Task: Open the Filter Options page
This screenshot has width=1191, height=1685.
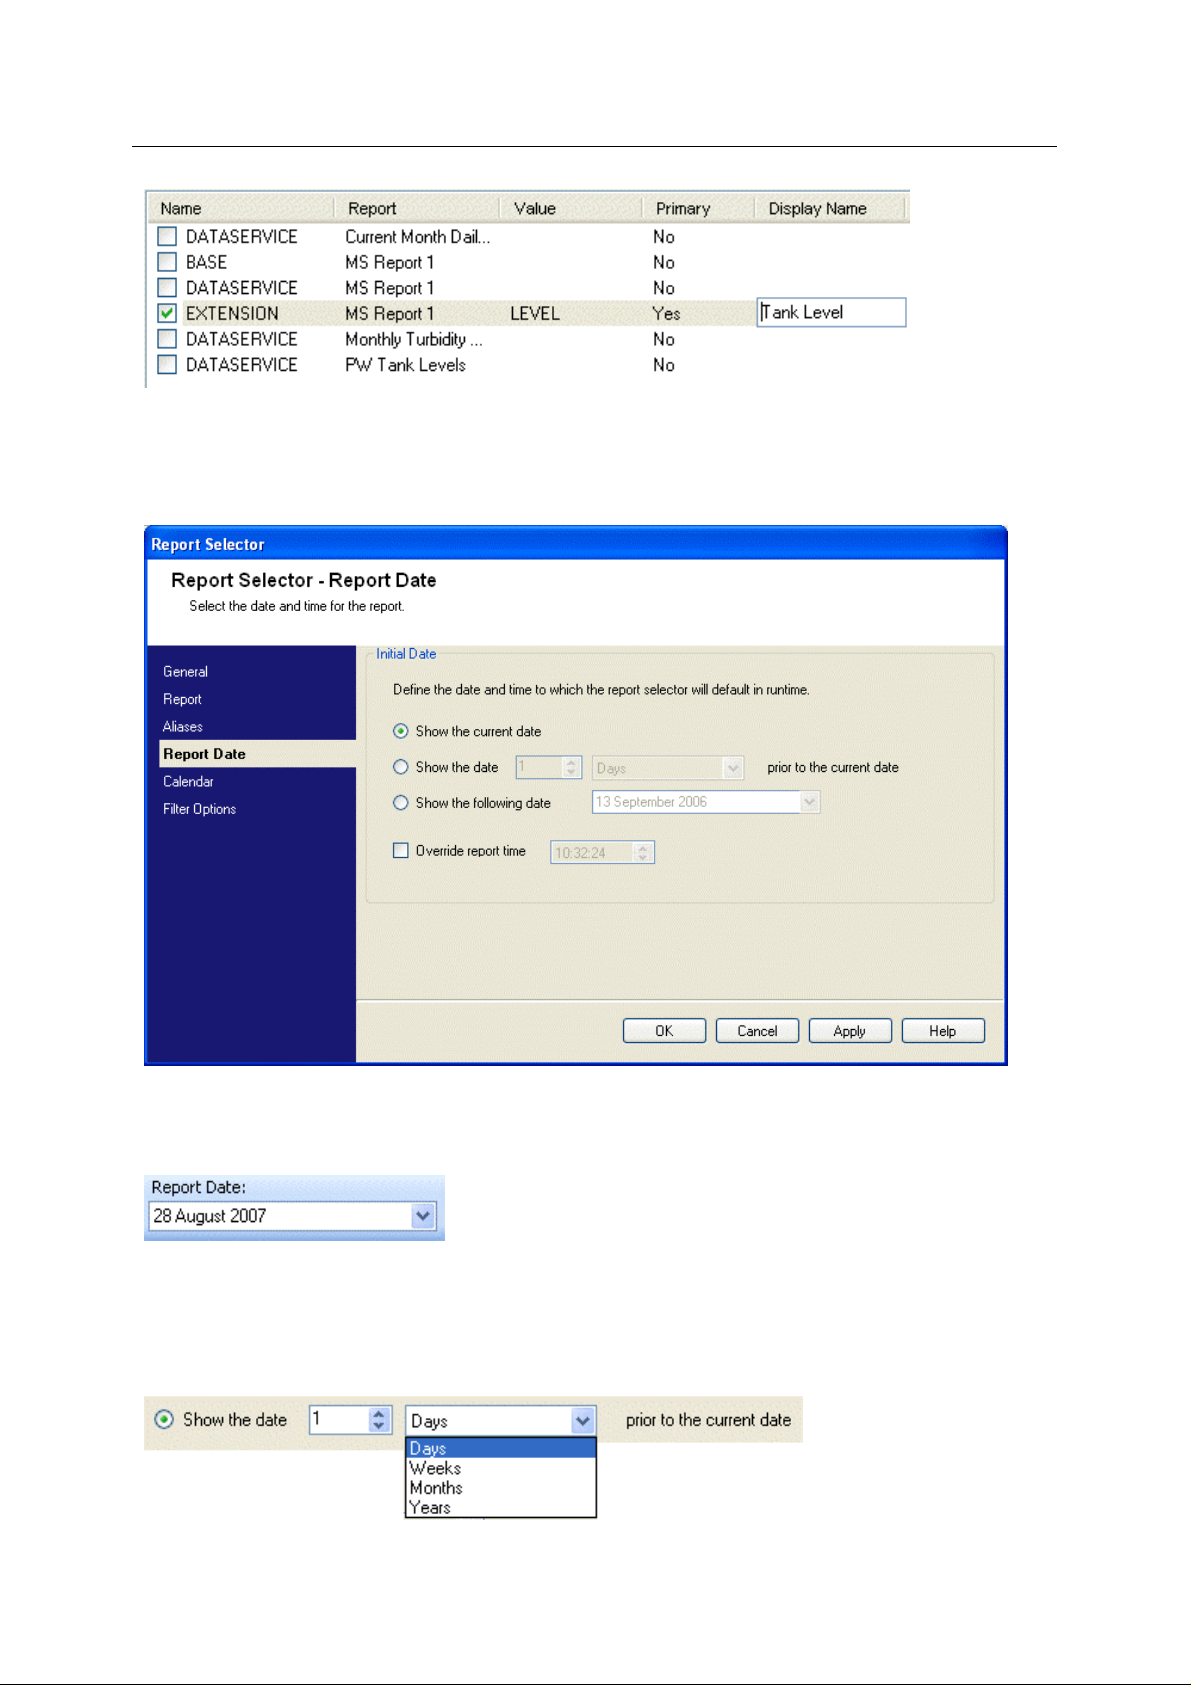Action: [x=200, y=809]
